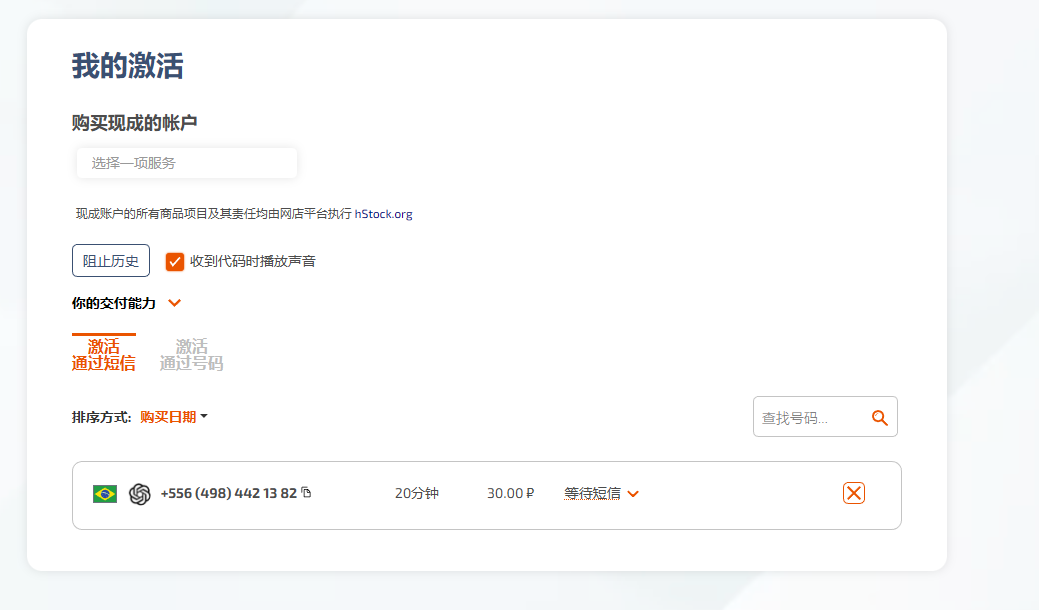Click the 排序方式 label
The image size is (1039, 610).
click(101, 417)
